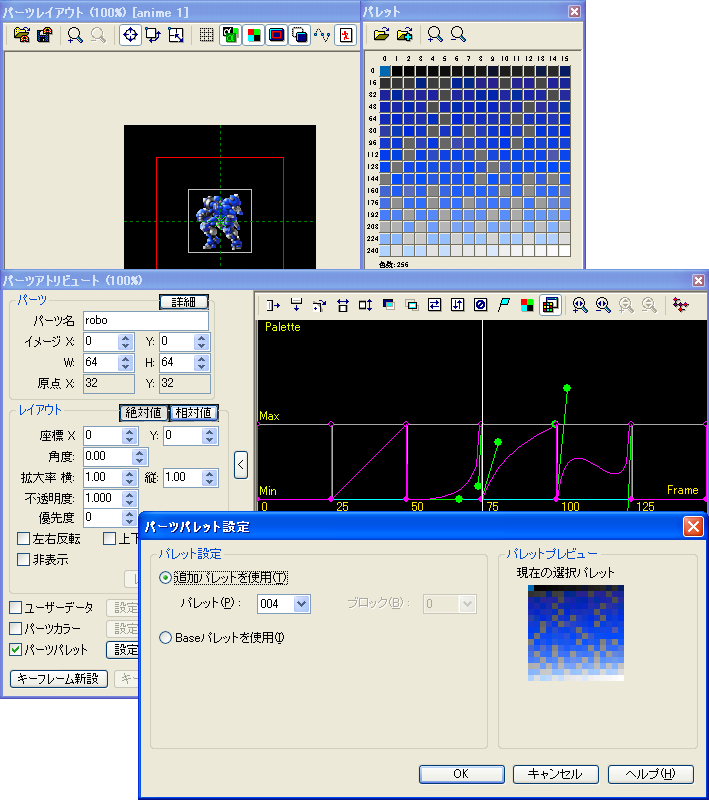The image size is (709, 800).
Task: Toggle the grid display icon
Action: [x=206, y=35]
